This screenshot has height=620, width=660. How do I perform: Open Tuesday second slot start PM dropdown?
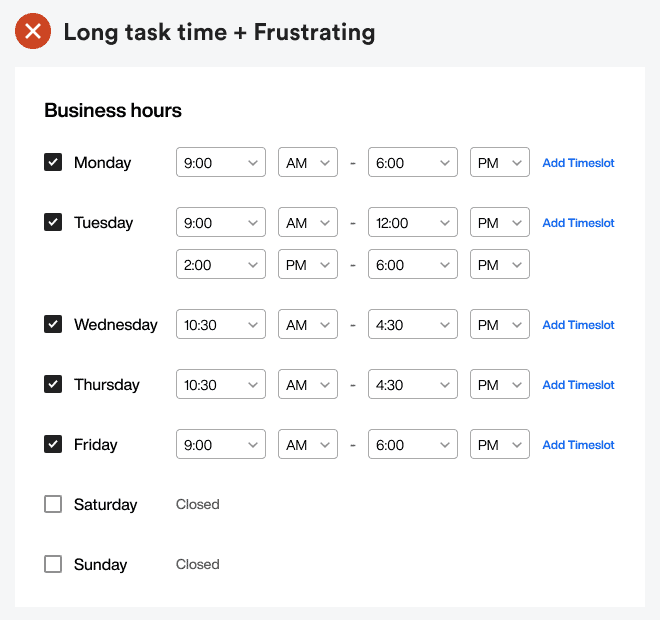308,265
